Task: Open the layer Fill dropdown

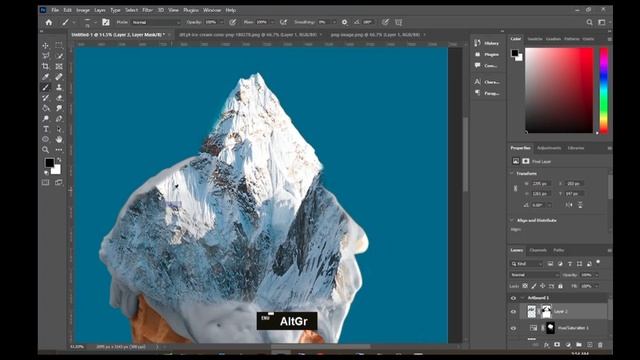Action: click(597, 286)
